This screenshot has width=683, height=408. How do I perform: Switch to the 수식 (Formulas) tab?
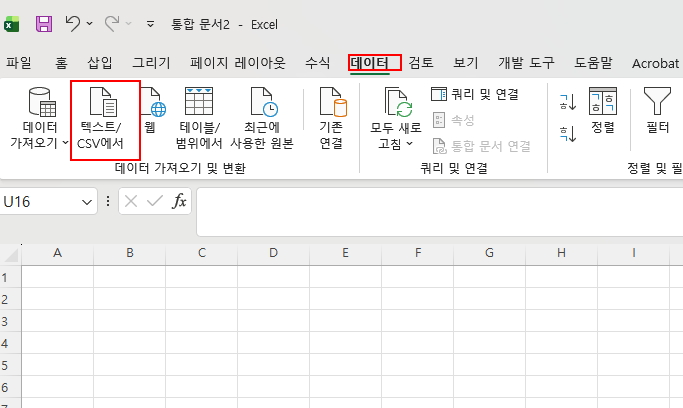coord(317,63)
